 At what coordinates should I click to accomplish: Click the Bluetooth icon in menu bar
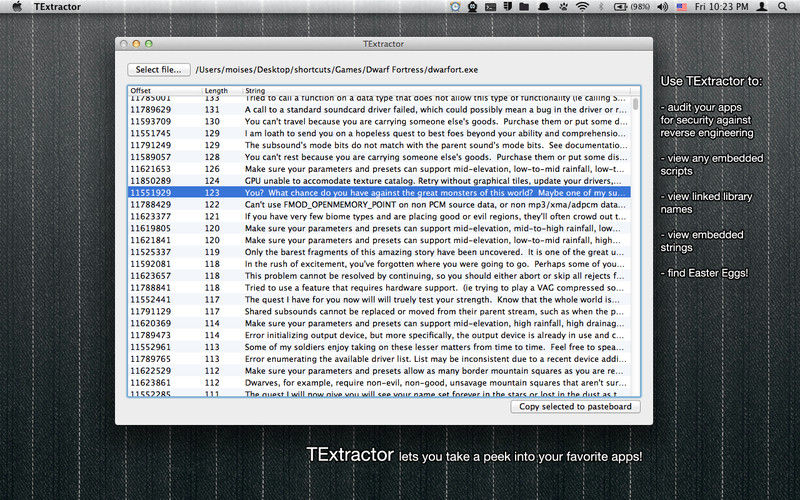point(601,7)
